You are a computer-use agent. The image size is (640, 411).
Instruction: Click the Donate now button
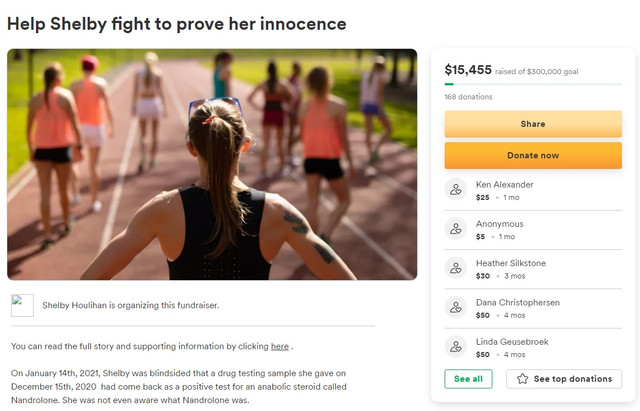[533, 156]
